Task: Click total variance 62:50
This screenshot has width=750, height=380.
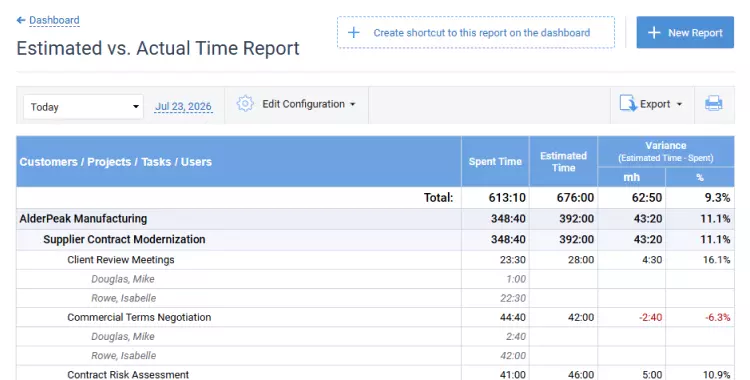Action: pyautogui.click(x=647, y=198)
